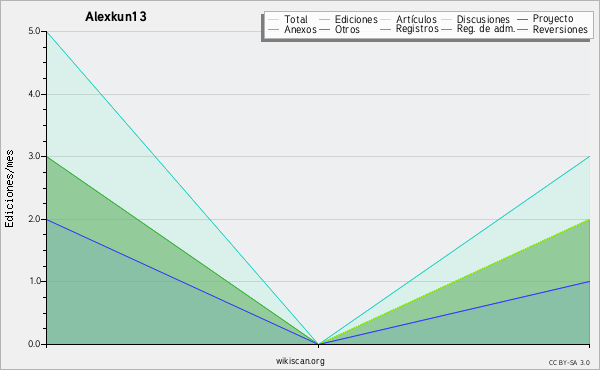Click the red Reversiones color line in legend
The image size is (600, 370).
click(522, 29)
